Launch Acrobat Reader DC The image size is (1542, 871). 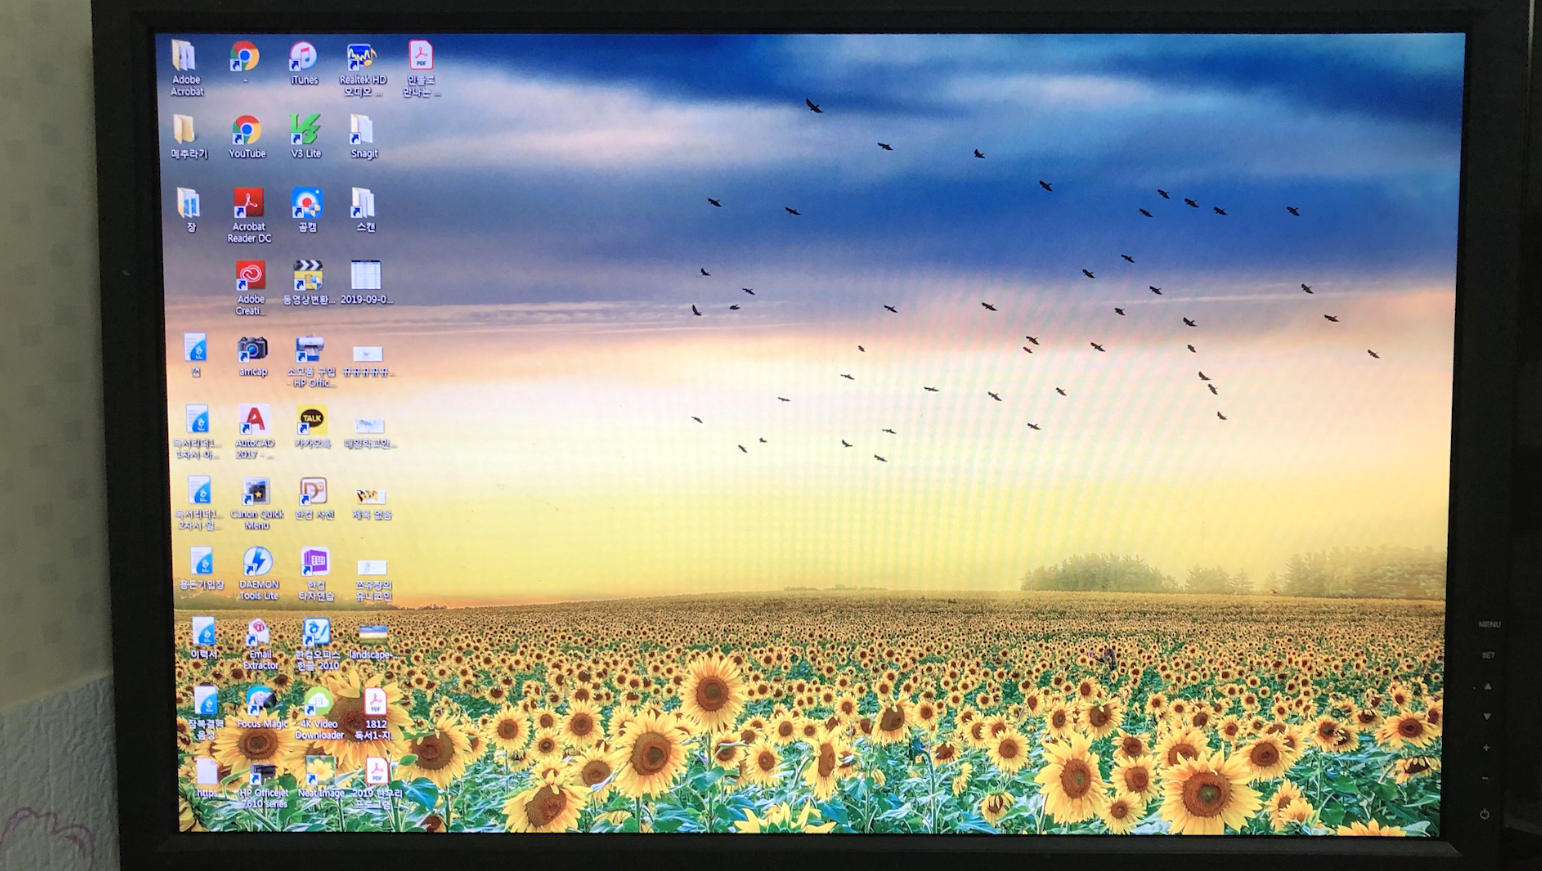click(249, 215)
